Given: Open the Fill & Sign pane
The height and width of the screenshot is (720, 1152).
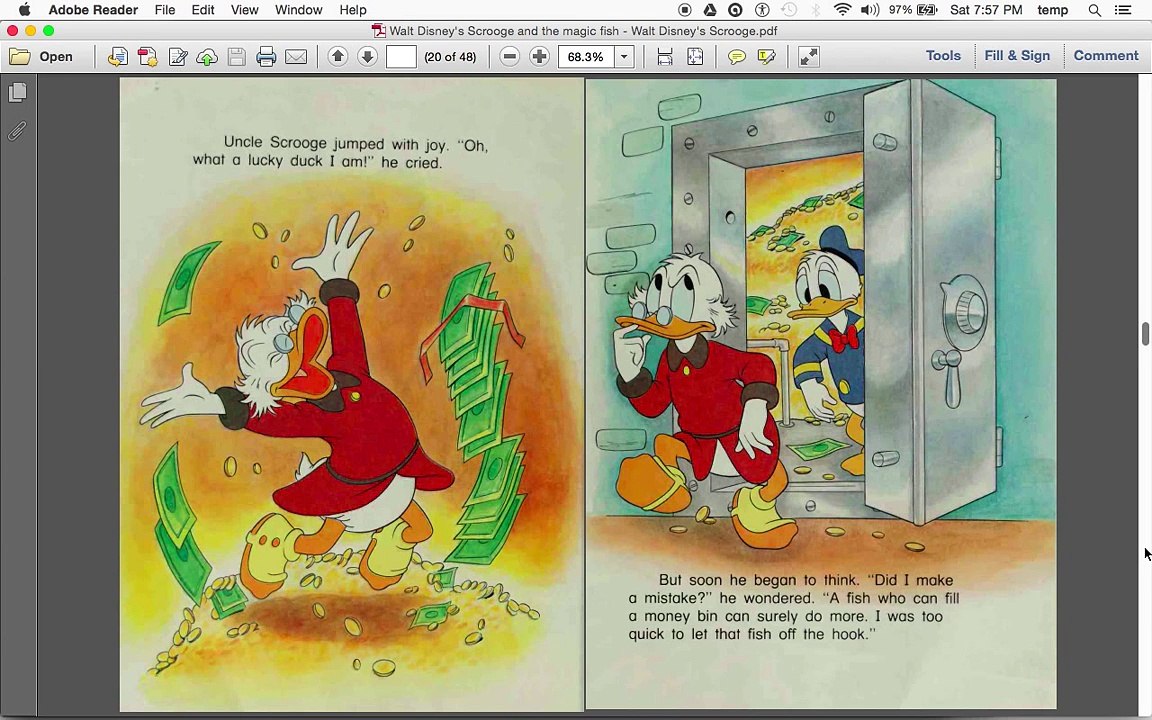Looking at the screenshot, I should (x=1017, y=56).
